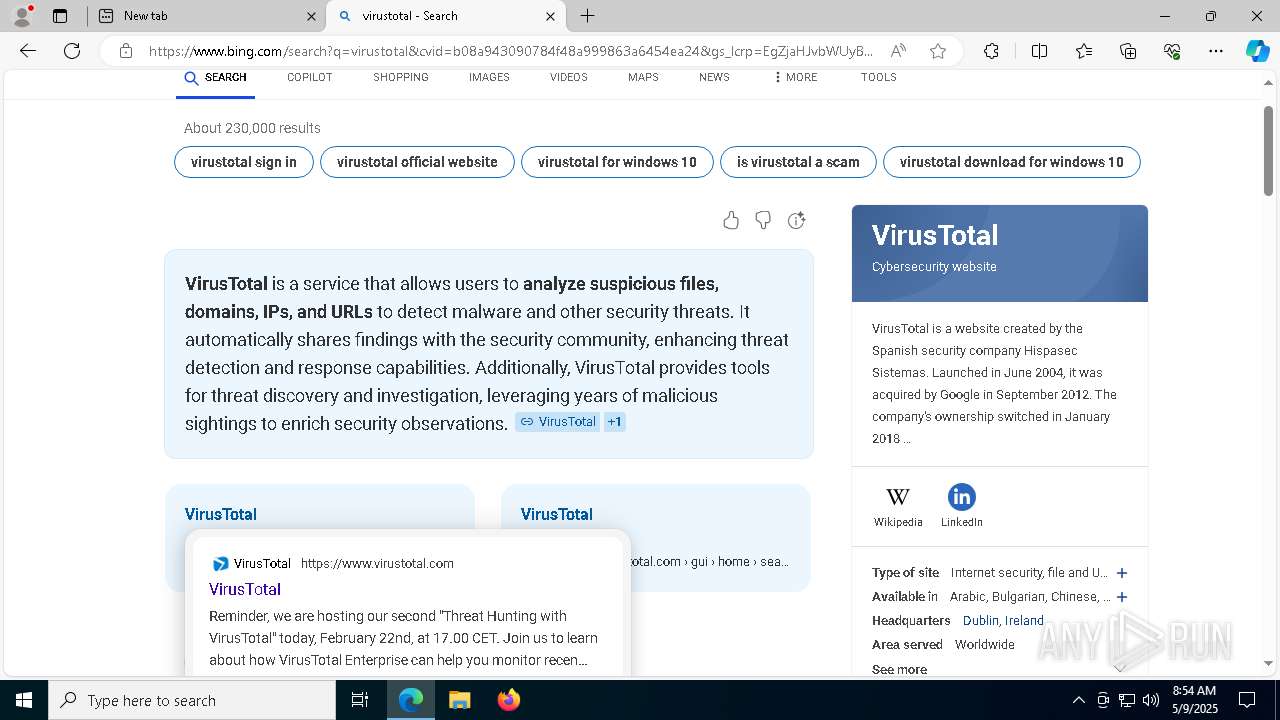Select the MAPS search tab

coord(643,77)
